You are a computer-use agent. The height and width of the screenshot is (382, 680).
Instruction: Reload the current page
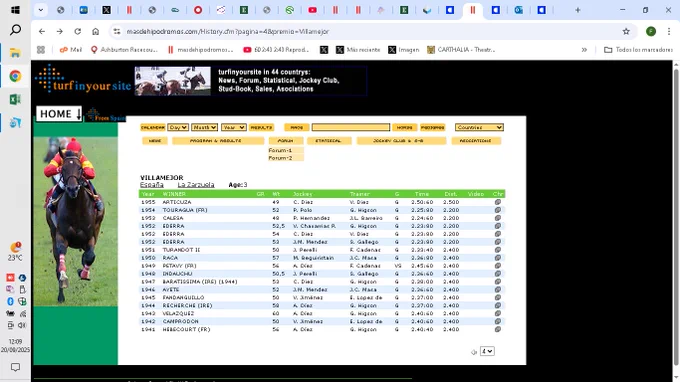pyautogui.click(x=78, y=31)
